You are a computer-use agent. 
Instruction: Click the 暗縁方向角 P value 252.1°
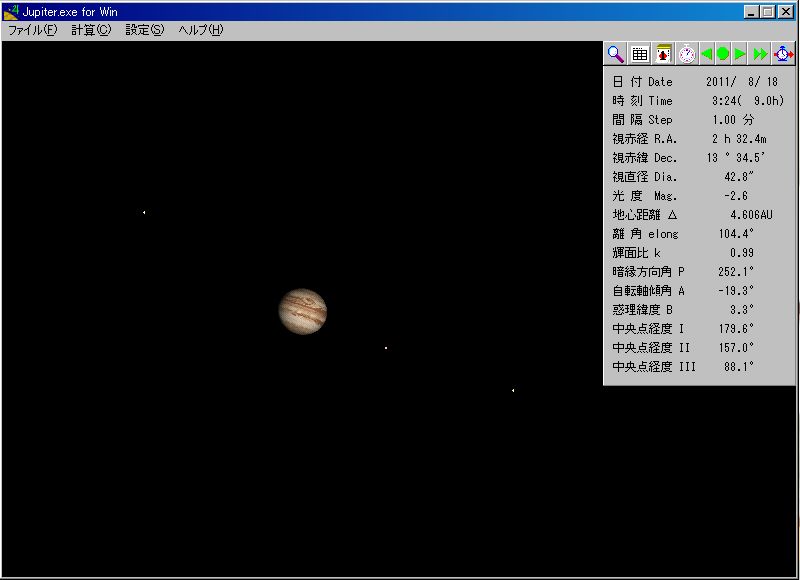(x=736, y=272)
